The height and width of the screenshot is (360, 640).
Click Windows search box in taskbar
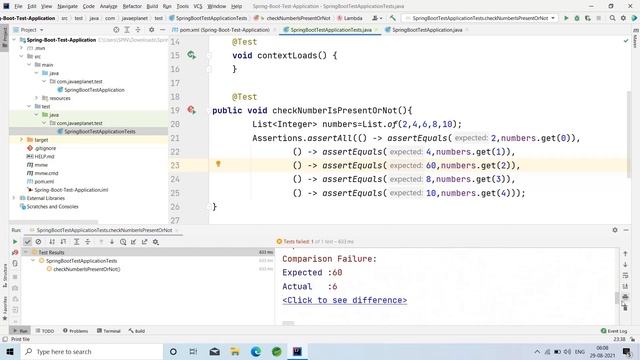click(92, 351)
